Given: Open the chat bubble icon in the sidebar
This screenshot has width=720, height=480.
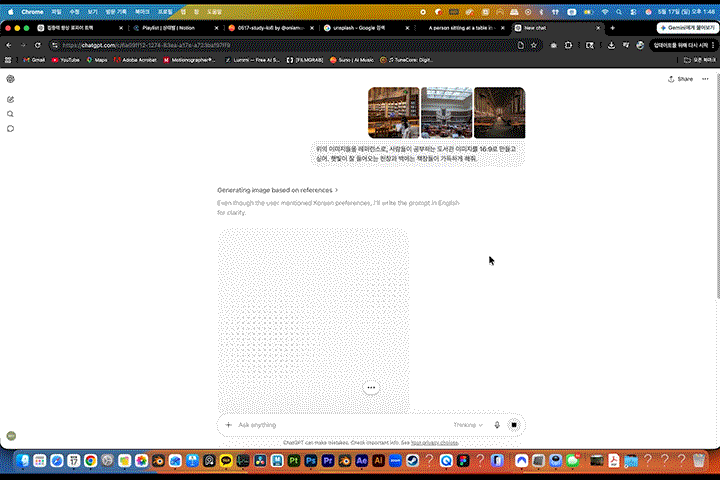Looking at the screenshot, I should coord(11,129).
